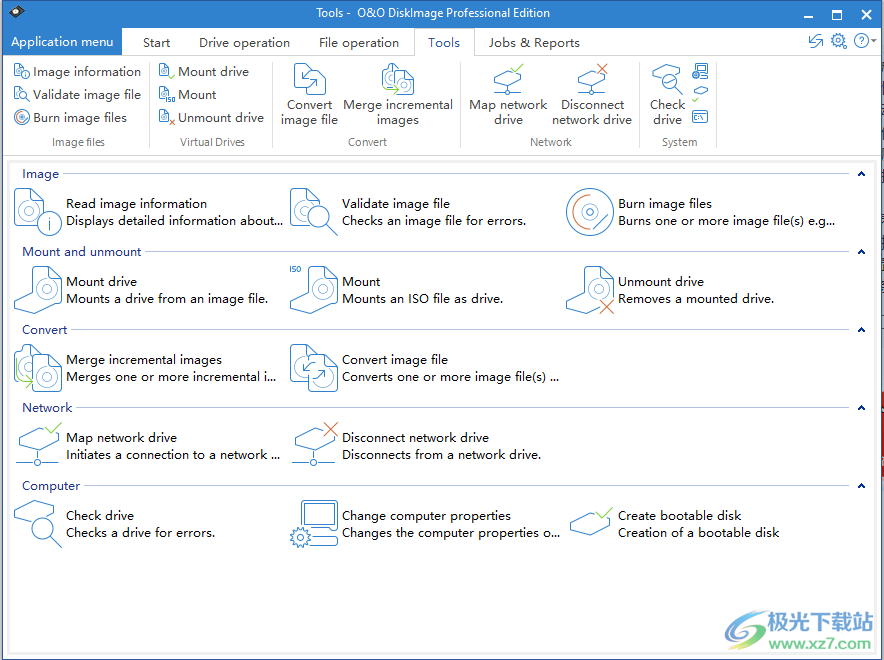Collapse the Image section
This screenshot has height=660, width=884.
(861, 173)
